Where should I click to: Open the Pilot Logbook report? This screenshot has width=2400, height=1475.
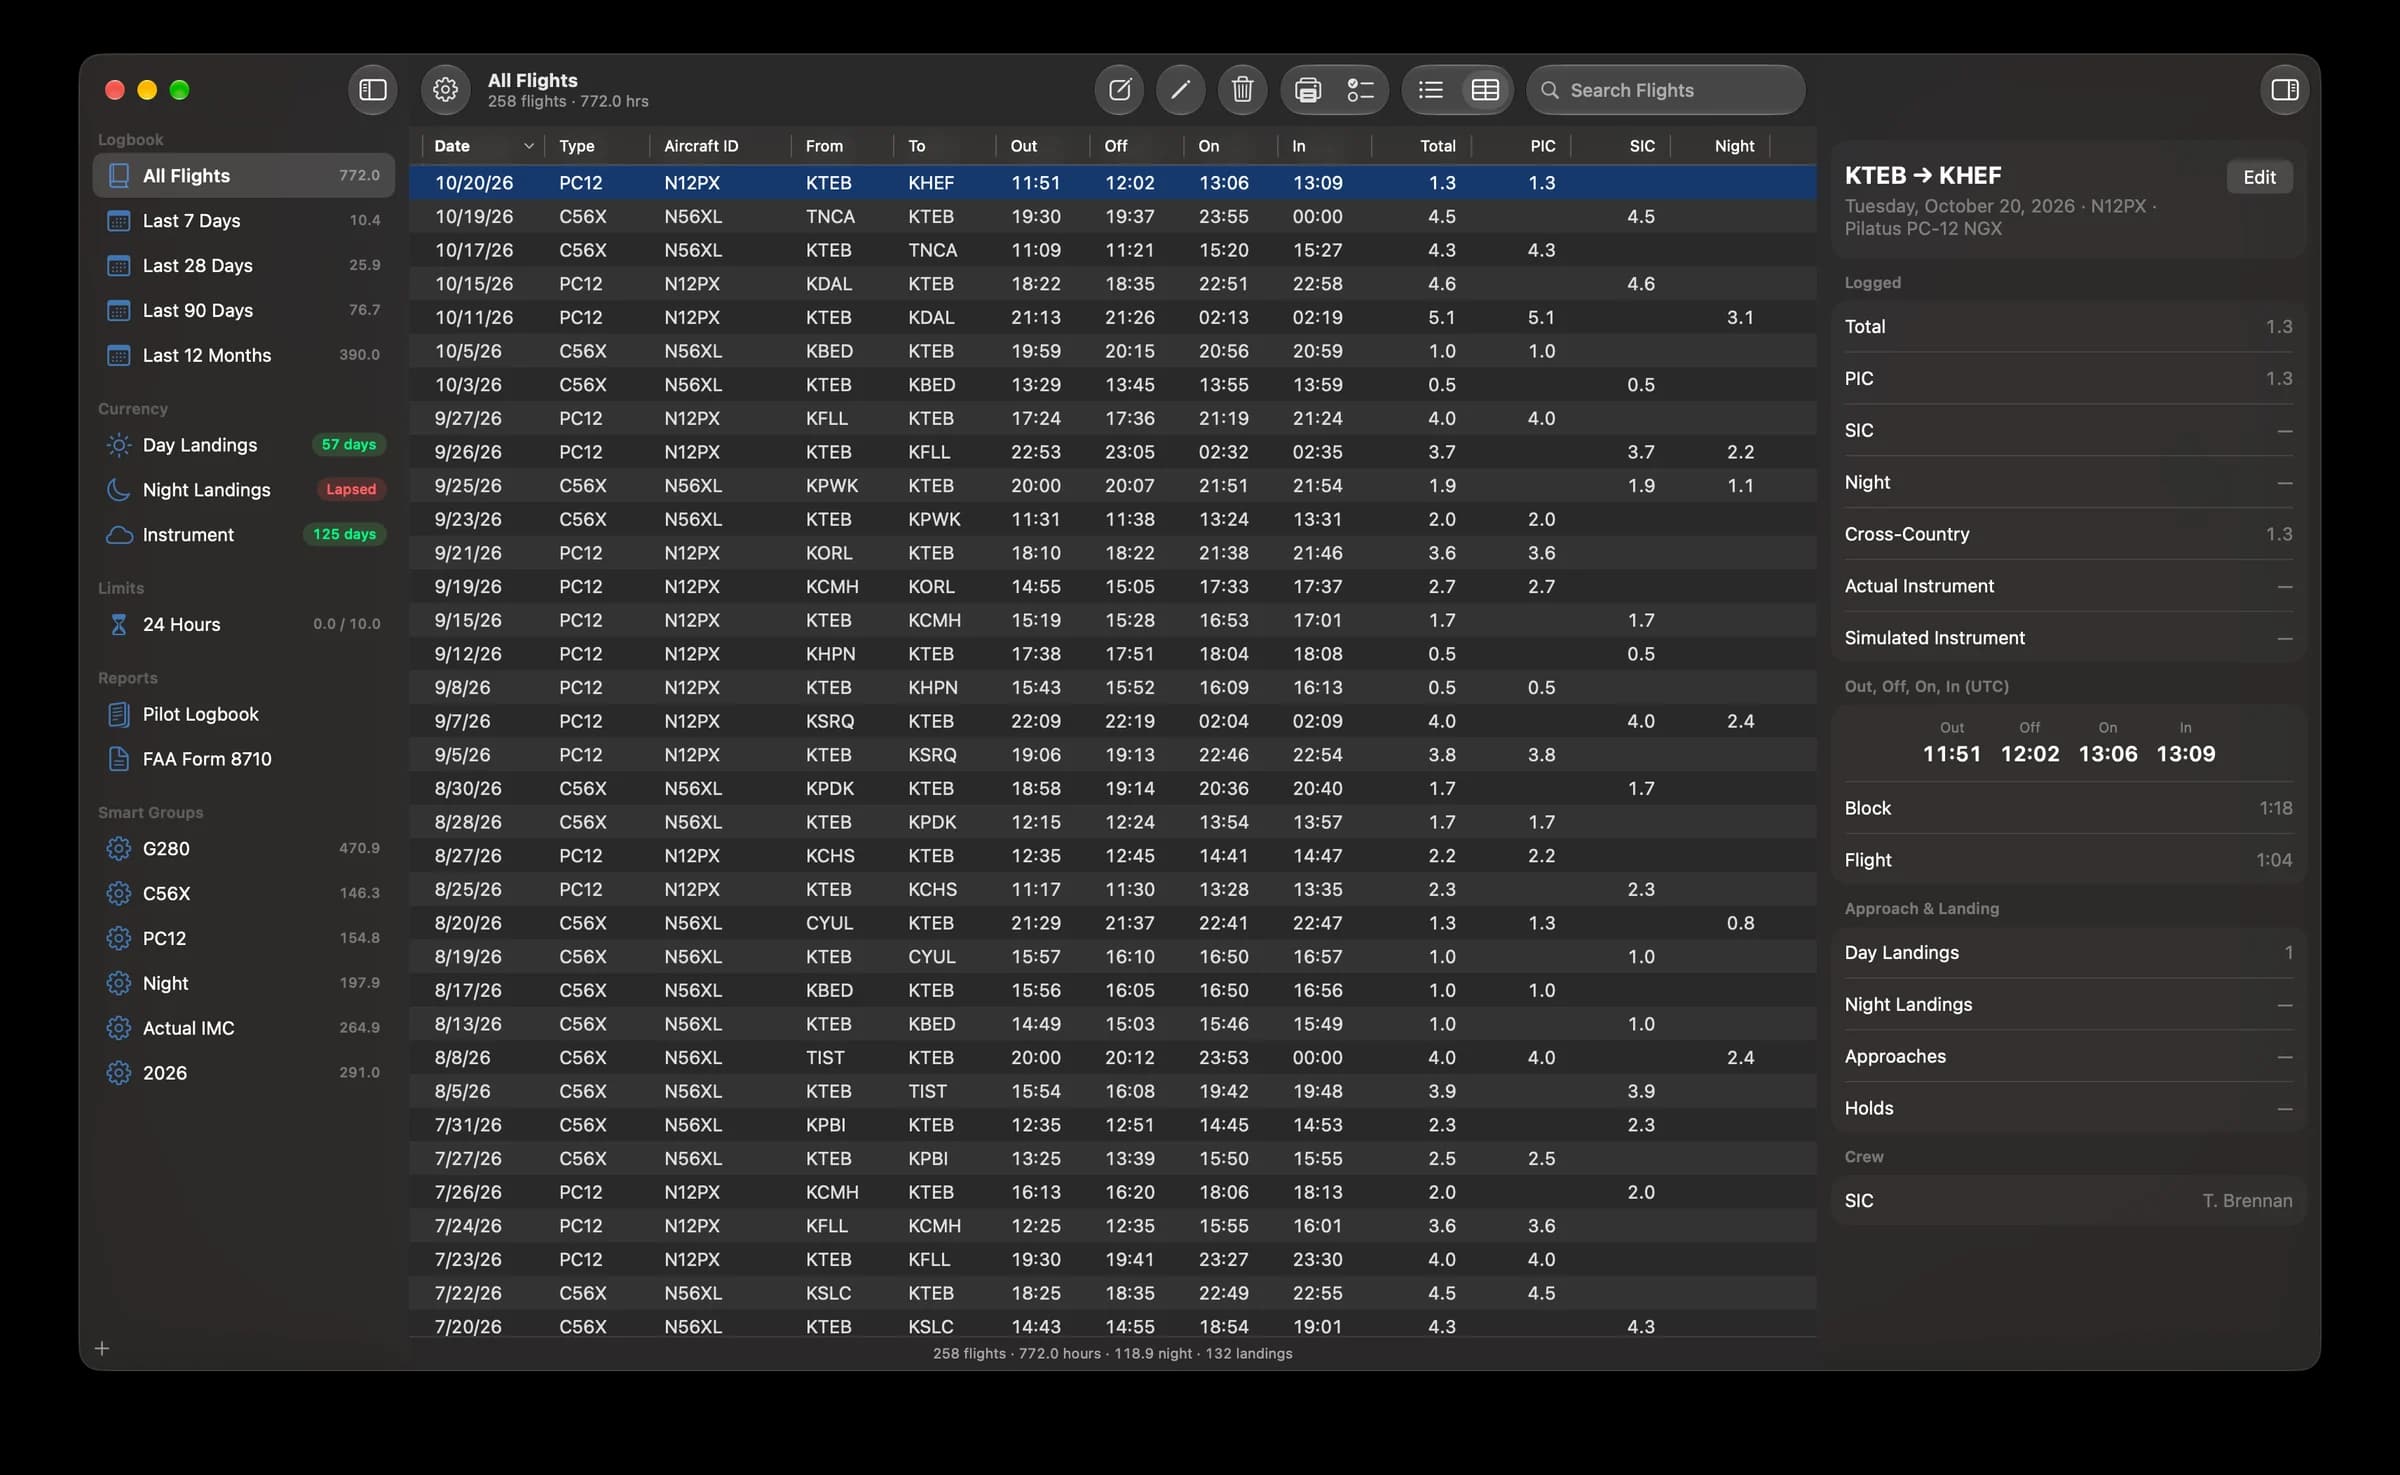243,714
